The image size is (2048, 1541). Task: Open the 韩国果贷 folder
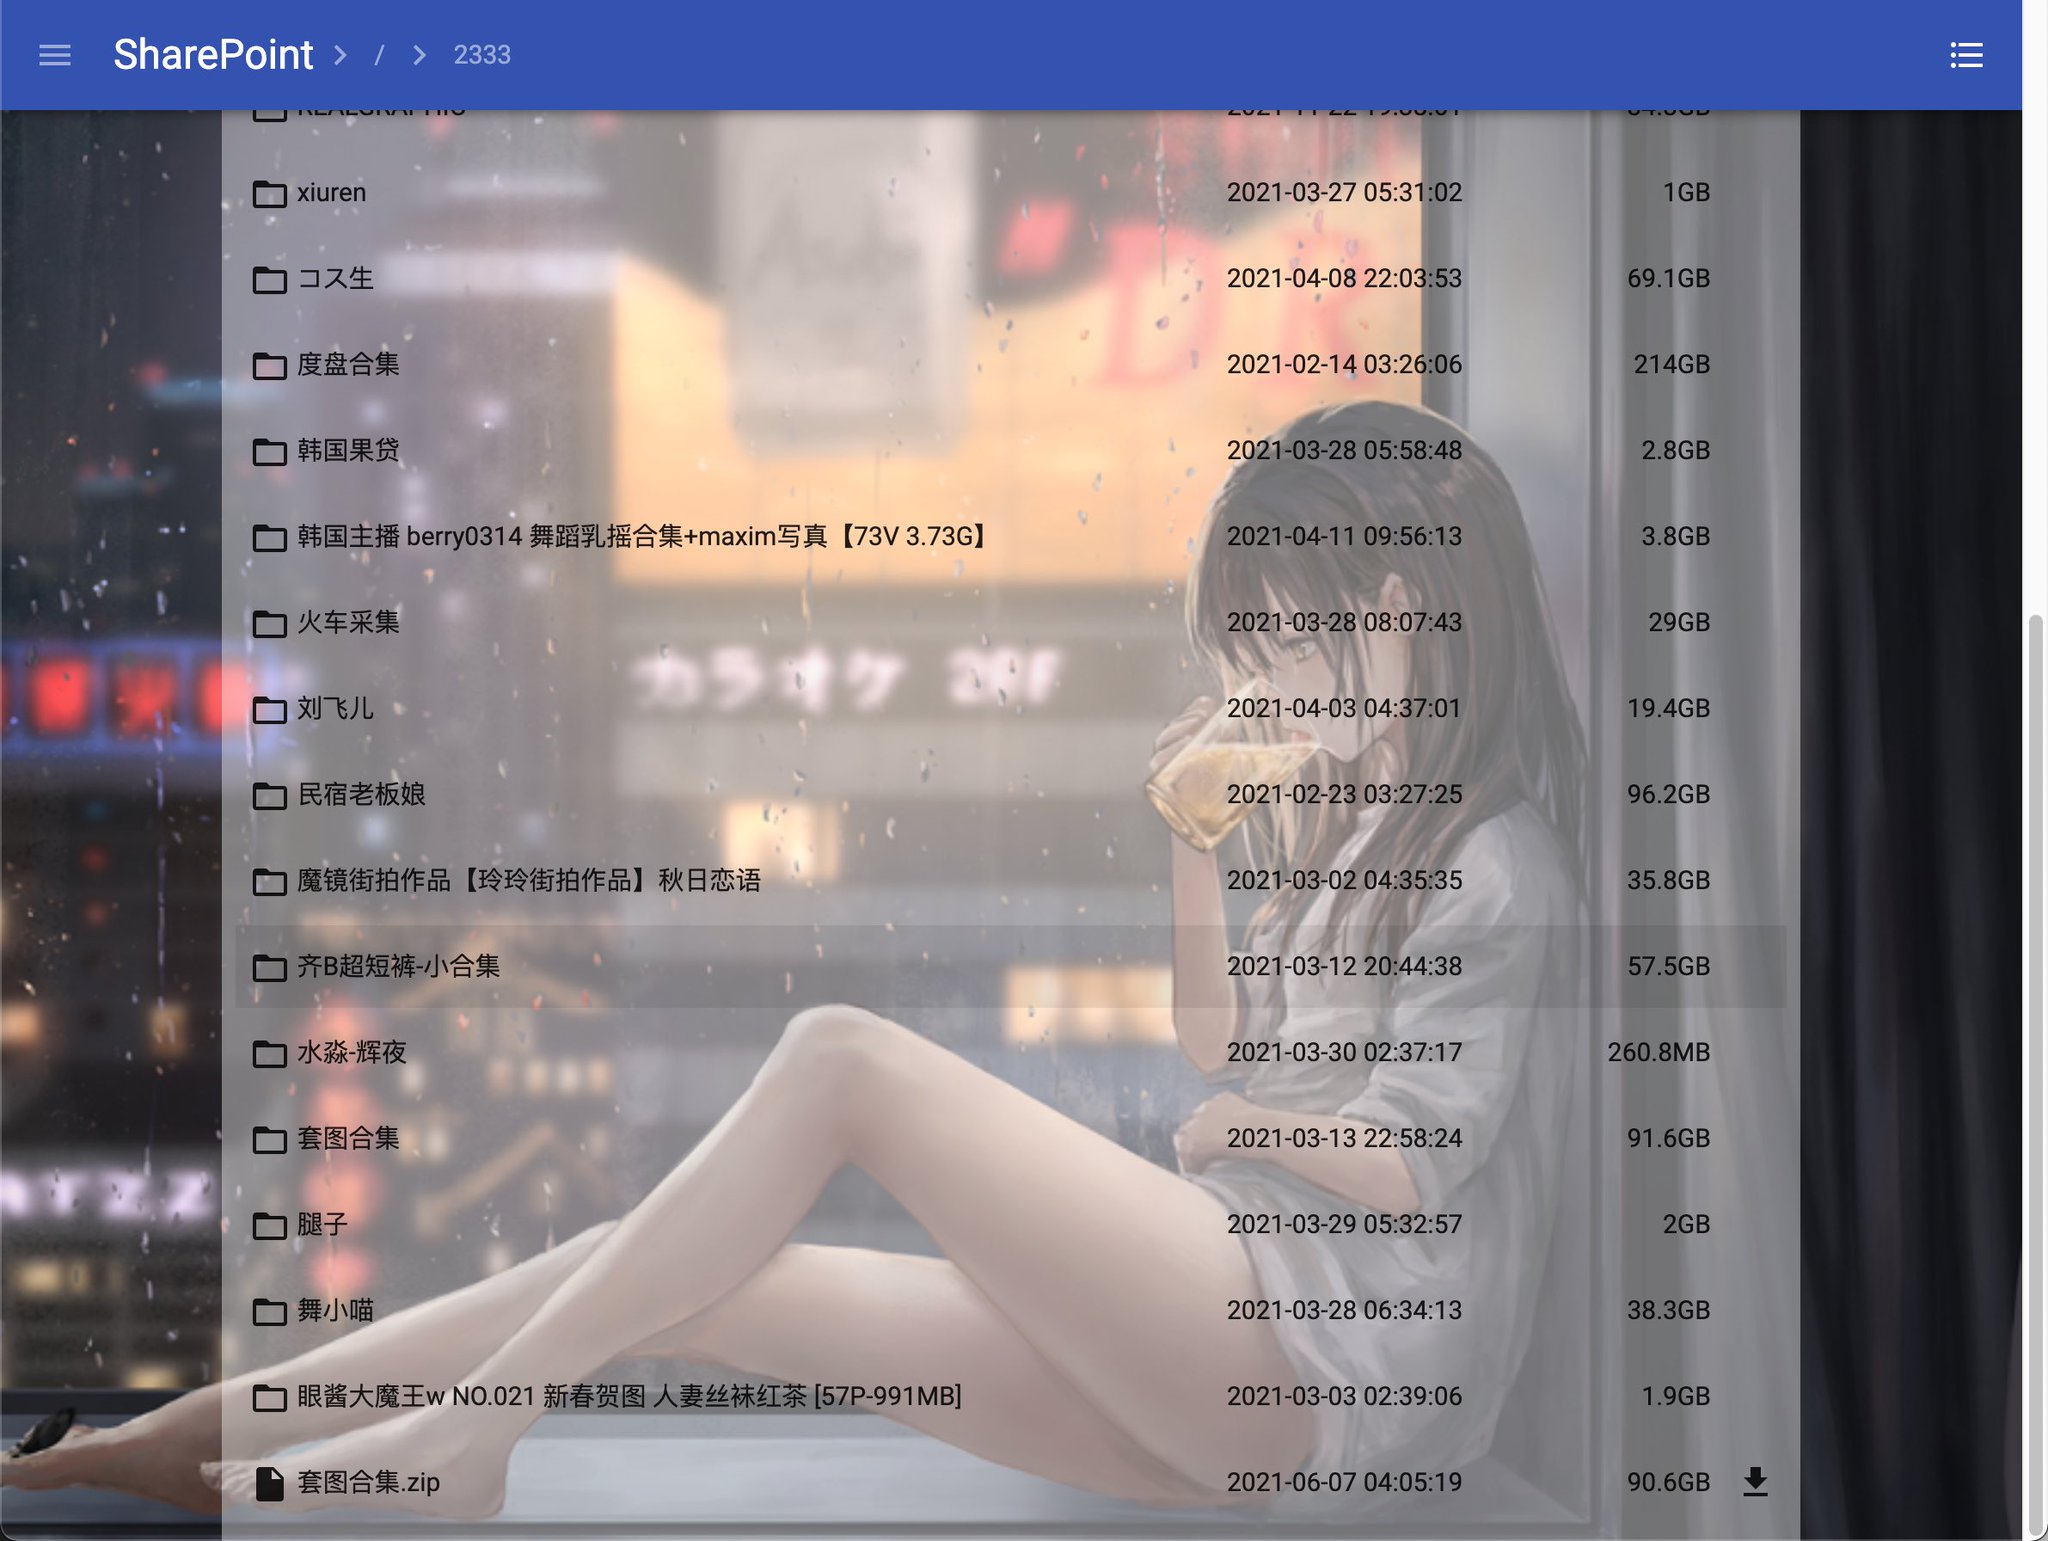[x=348, y=451]
